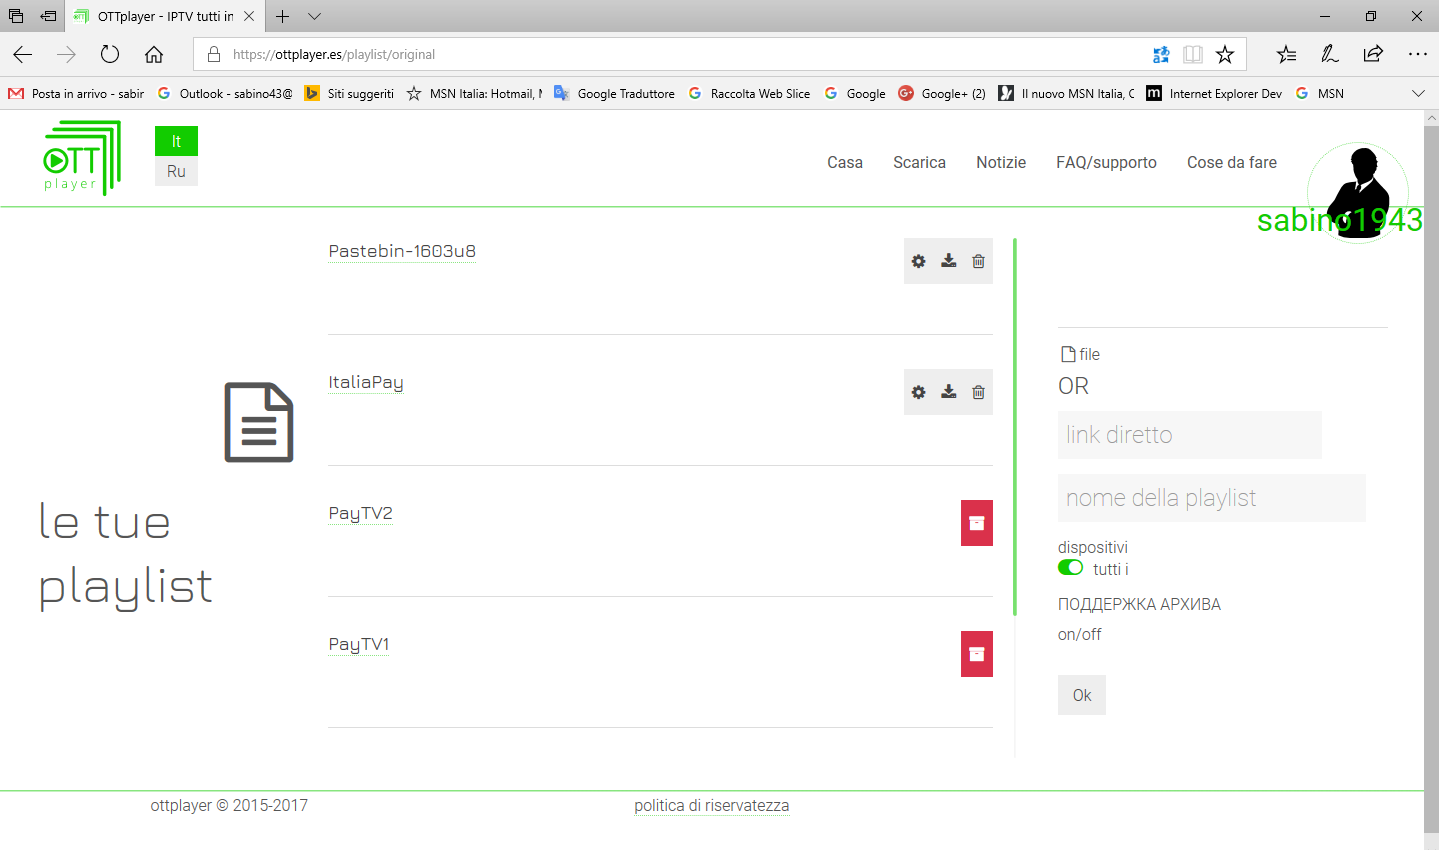
Task: Switch site language to Ru
Action: tap(176, 171)
